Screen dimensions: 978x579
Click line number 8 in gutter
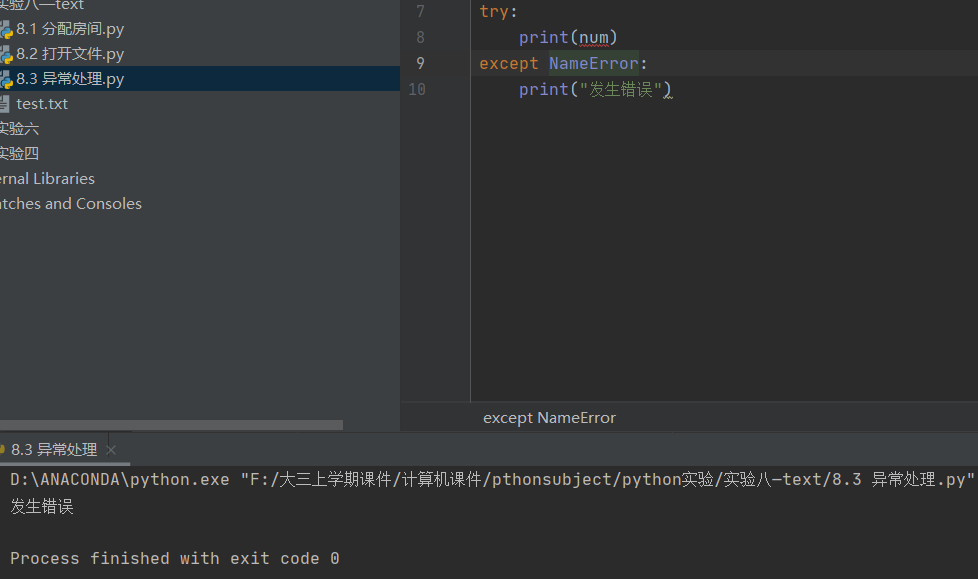(x=420, y=37)
